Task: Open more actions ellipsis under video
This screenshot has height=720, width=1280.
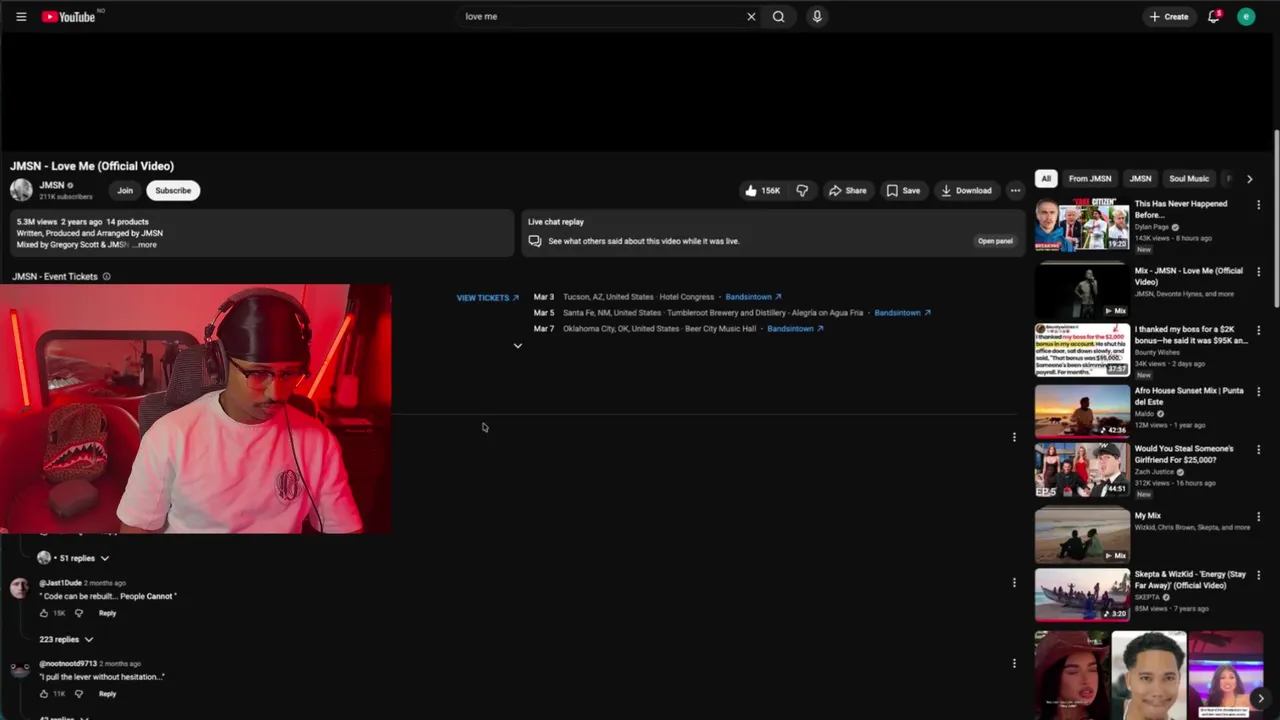Action: point(1015,190)
